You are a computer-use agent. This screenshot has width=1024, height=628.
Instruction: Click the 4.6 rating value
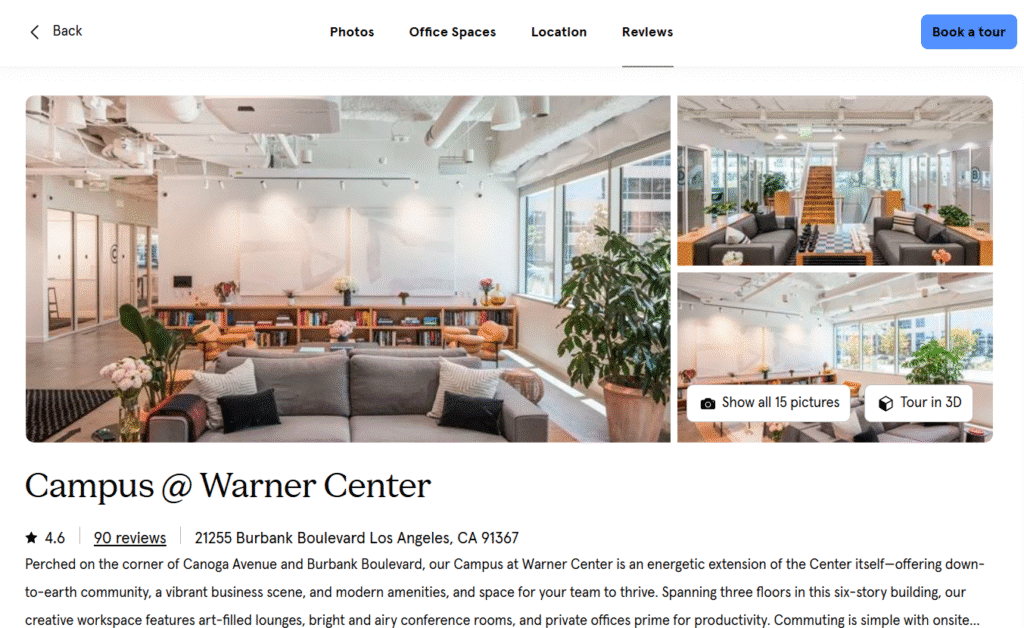(55, 538)
